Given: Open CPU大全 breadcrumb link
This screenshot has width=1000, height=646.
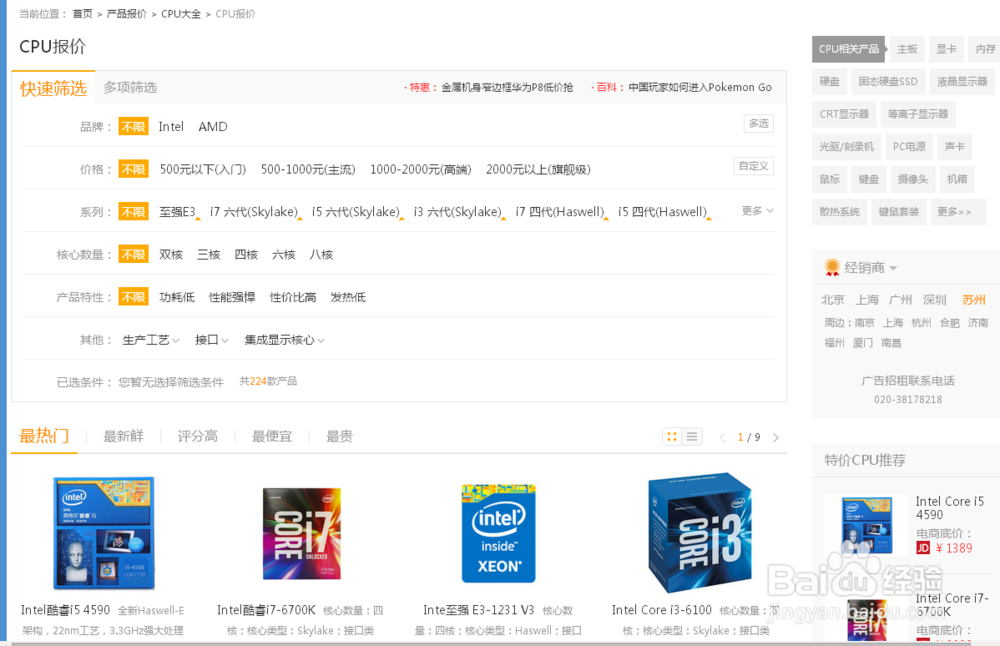Looking at the screenshot, I should (181, 14).
